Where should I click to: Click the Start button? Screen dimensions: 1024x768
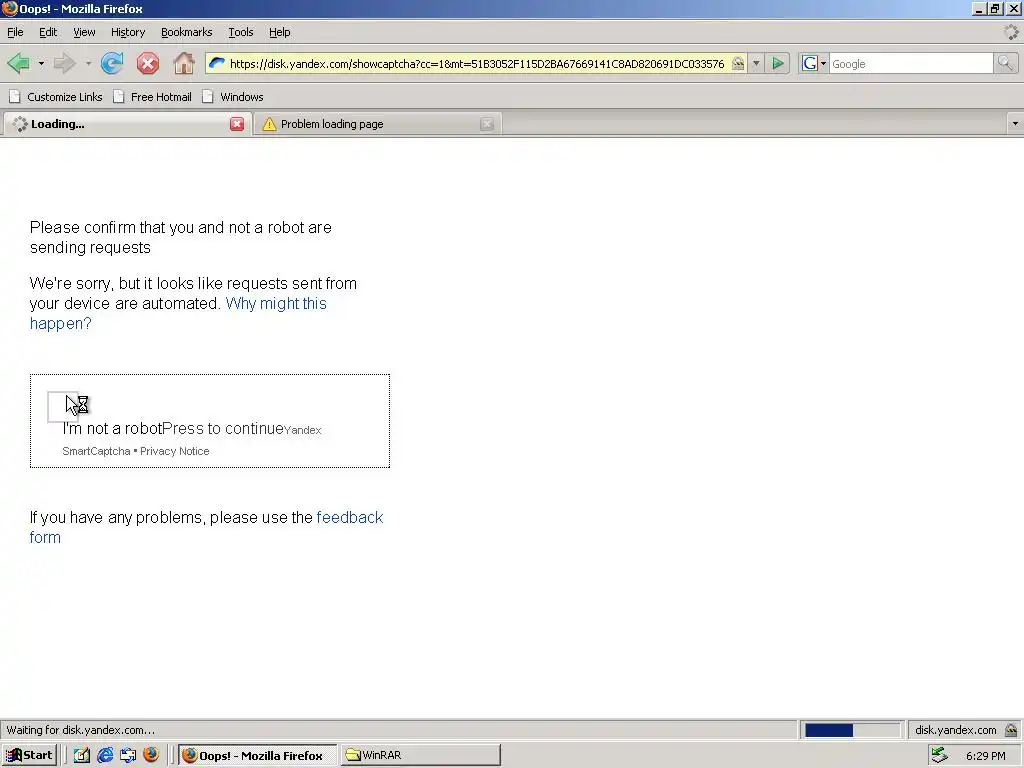coord(29,755)
